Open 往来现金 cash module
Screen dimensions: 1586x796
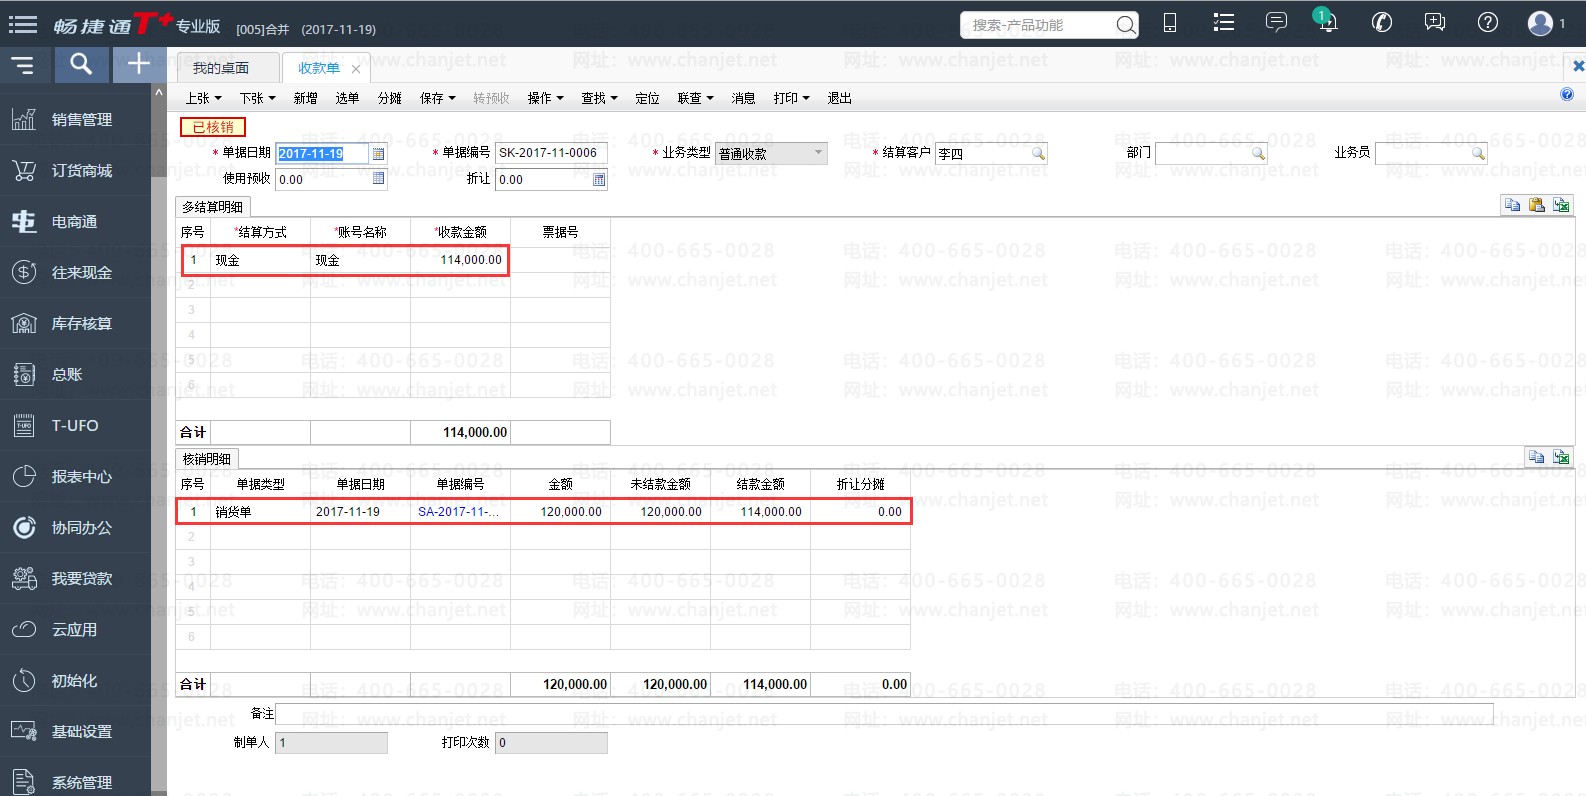click(76, 273)
